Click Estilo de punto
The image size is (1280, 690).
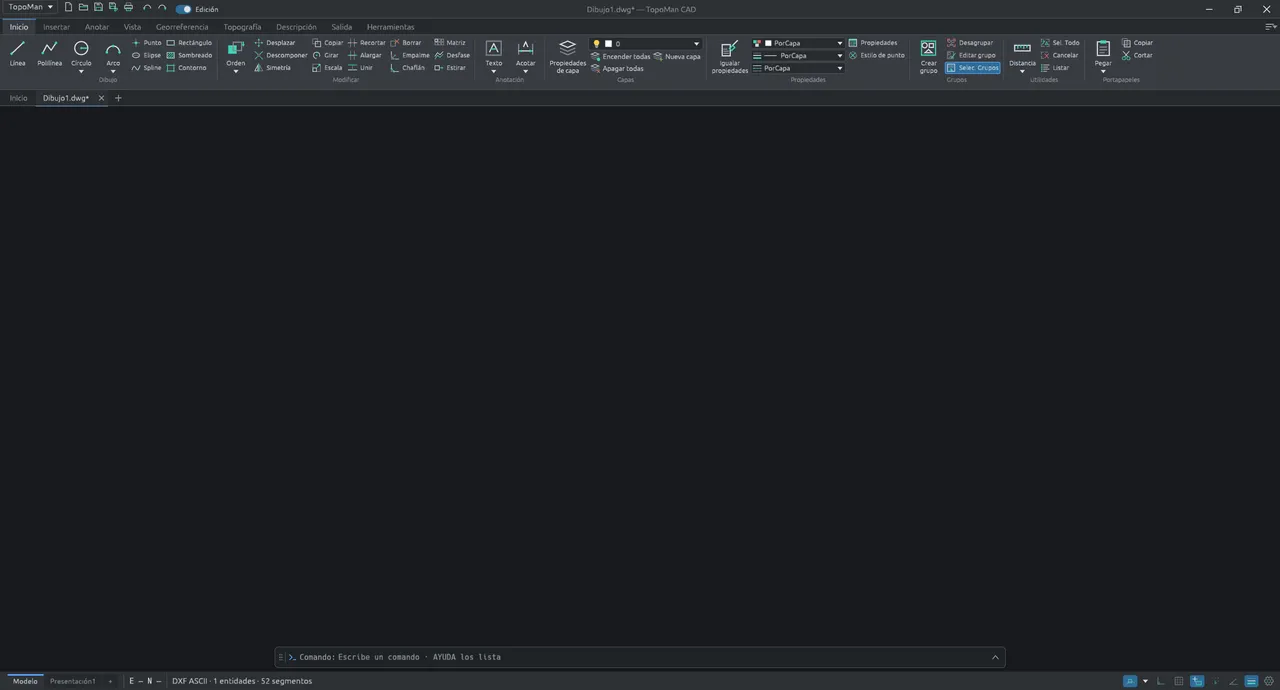[876, 55]
